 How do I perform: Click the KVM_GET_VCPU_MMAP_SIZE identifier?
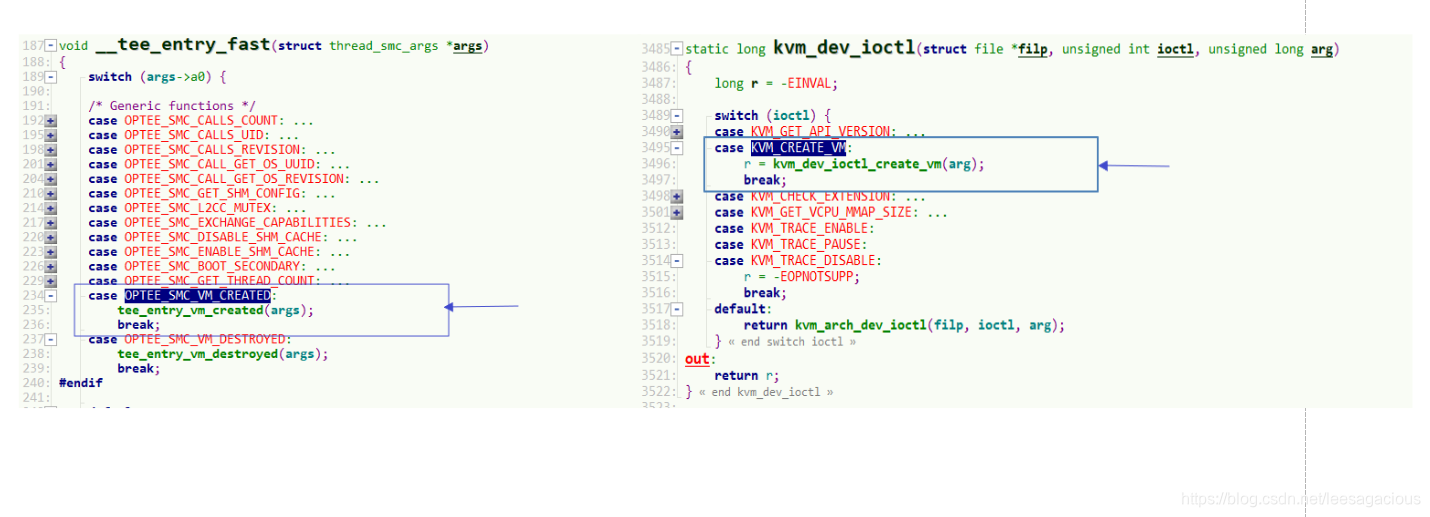point(831,212)
